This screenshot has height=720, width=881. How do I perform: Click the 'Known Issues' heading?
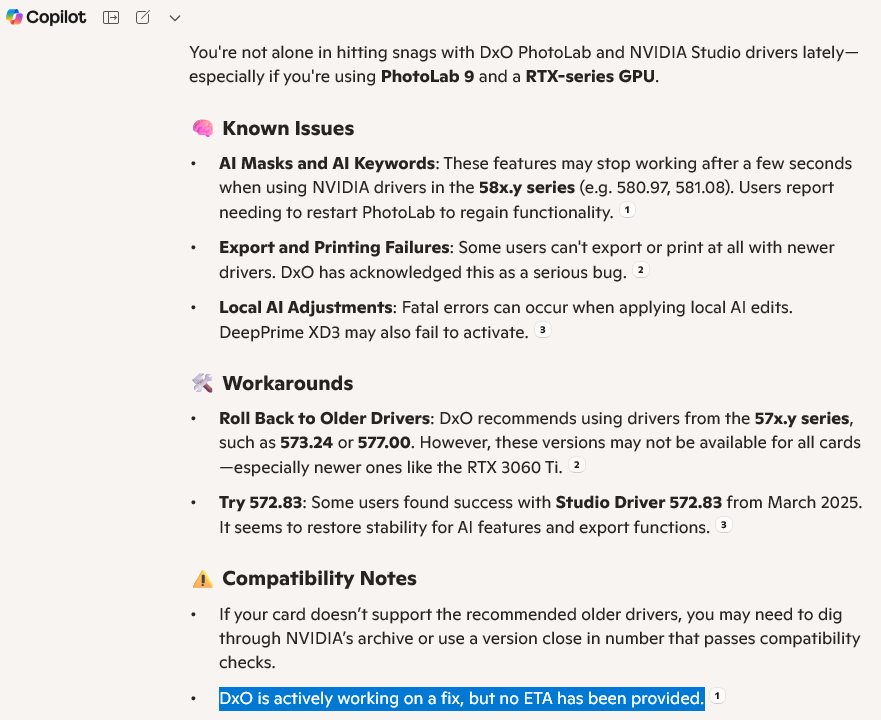[x=288, y=129]
